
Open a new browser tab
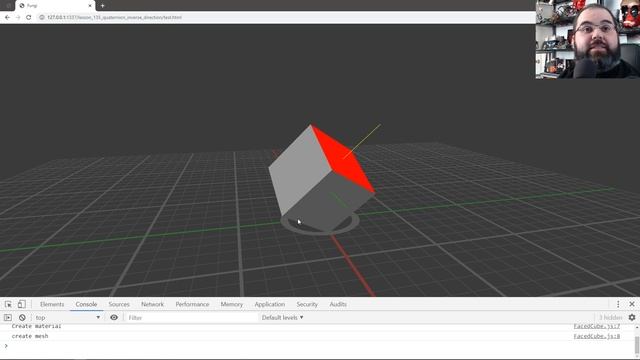pyautogui.click(x=102, y=6)
